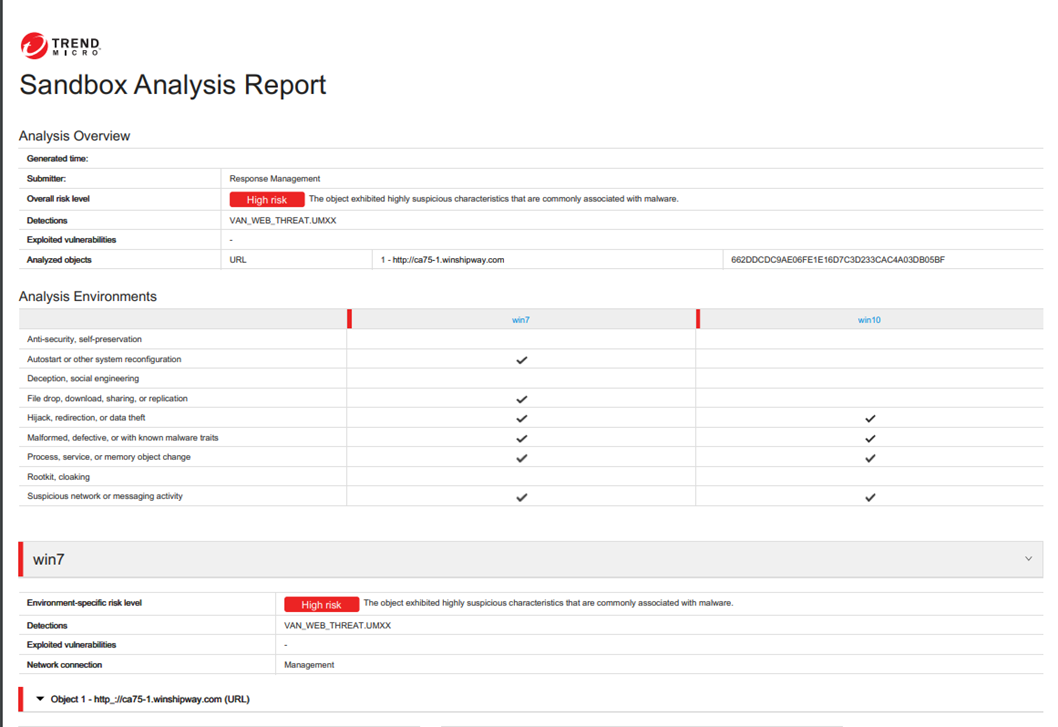Click the Autostart checkmark under win7

pyautogui.click(x=521, y=360)
